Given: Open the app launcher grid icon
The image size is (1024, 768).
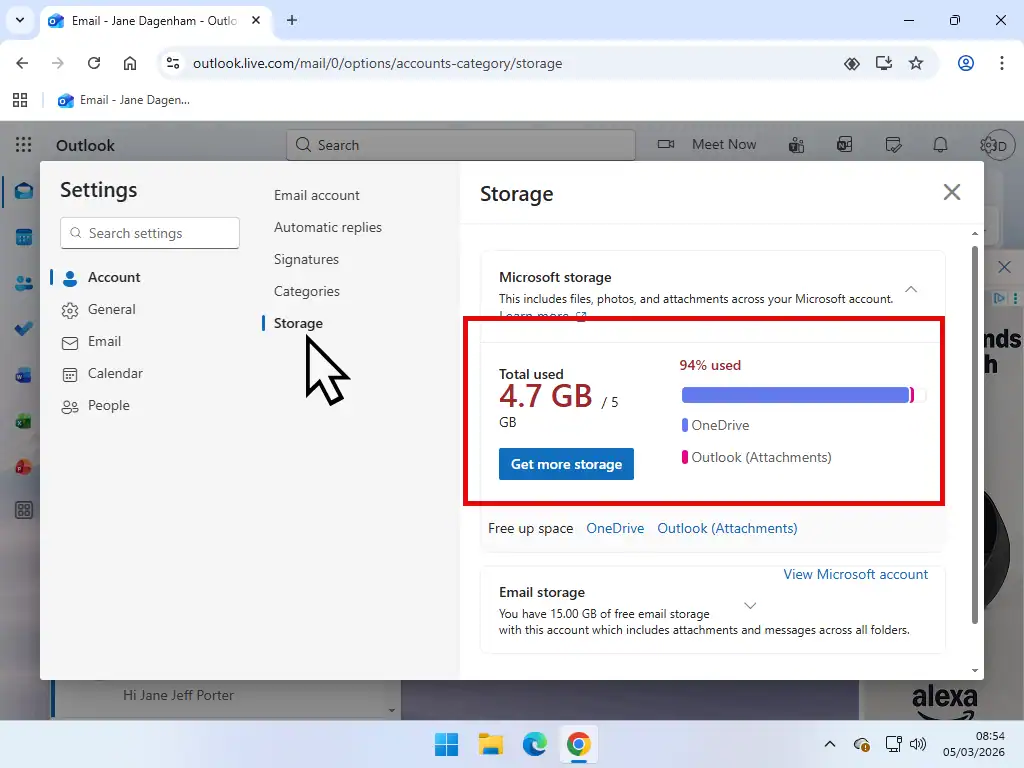Looking at the screenshot, I should click(21, 144).
